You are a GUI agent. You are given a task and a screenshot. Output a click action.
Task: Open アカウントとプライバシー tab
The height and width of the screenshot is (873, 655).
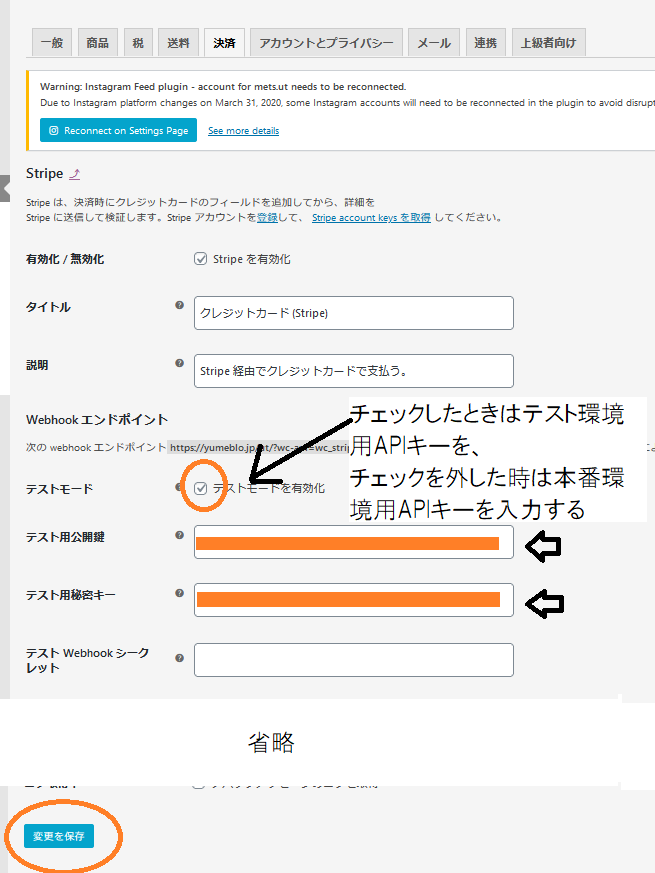(x=326, y=43)
